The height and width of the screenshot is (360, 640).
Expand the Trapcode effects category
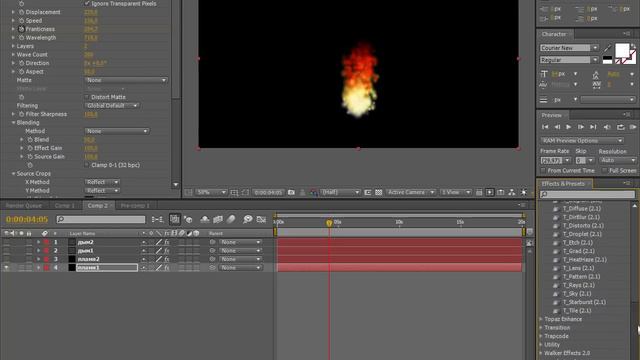[x=541, y=336]
